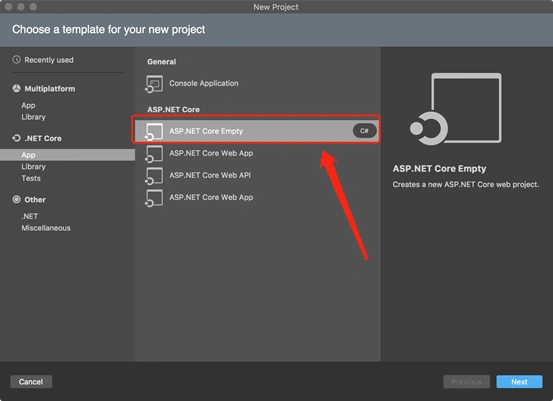The height and width of the screenshot is (401, 553).
Task: Click the ASP.NET Core Web API template icon
Action: 154,176
